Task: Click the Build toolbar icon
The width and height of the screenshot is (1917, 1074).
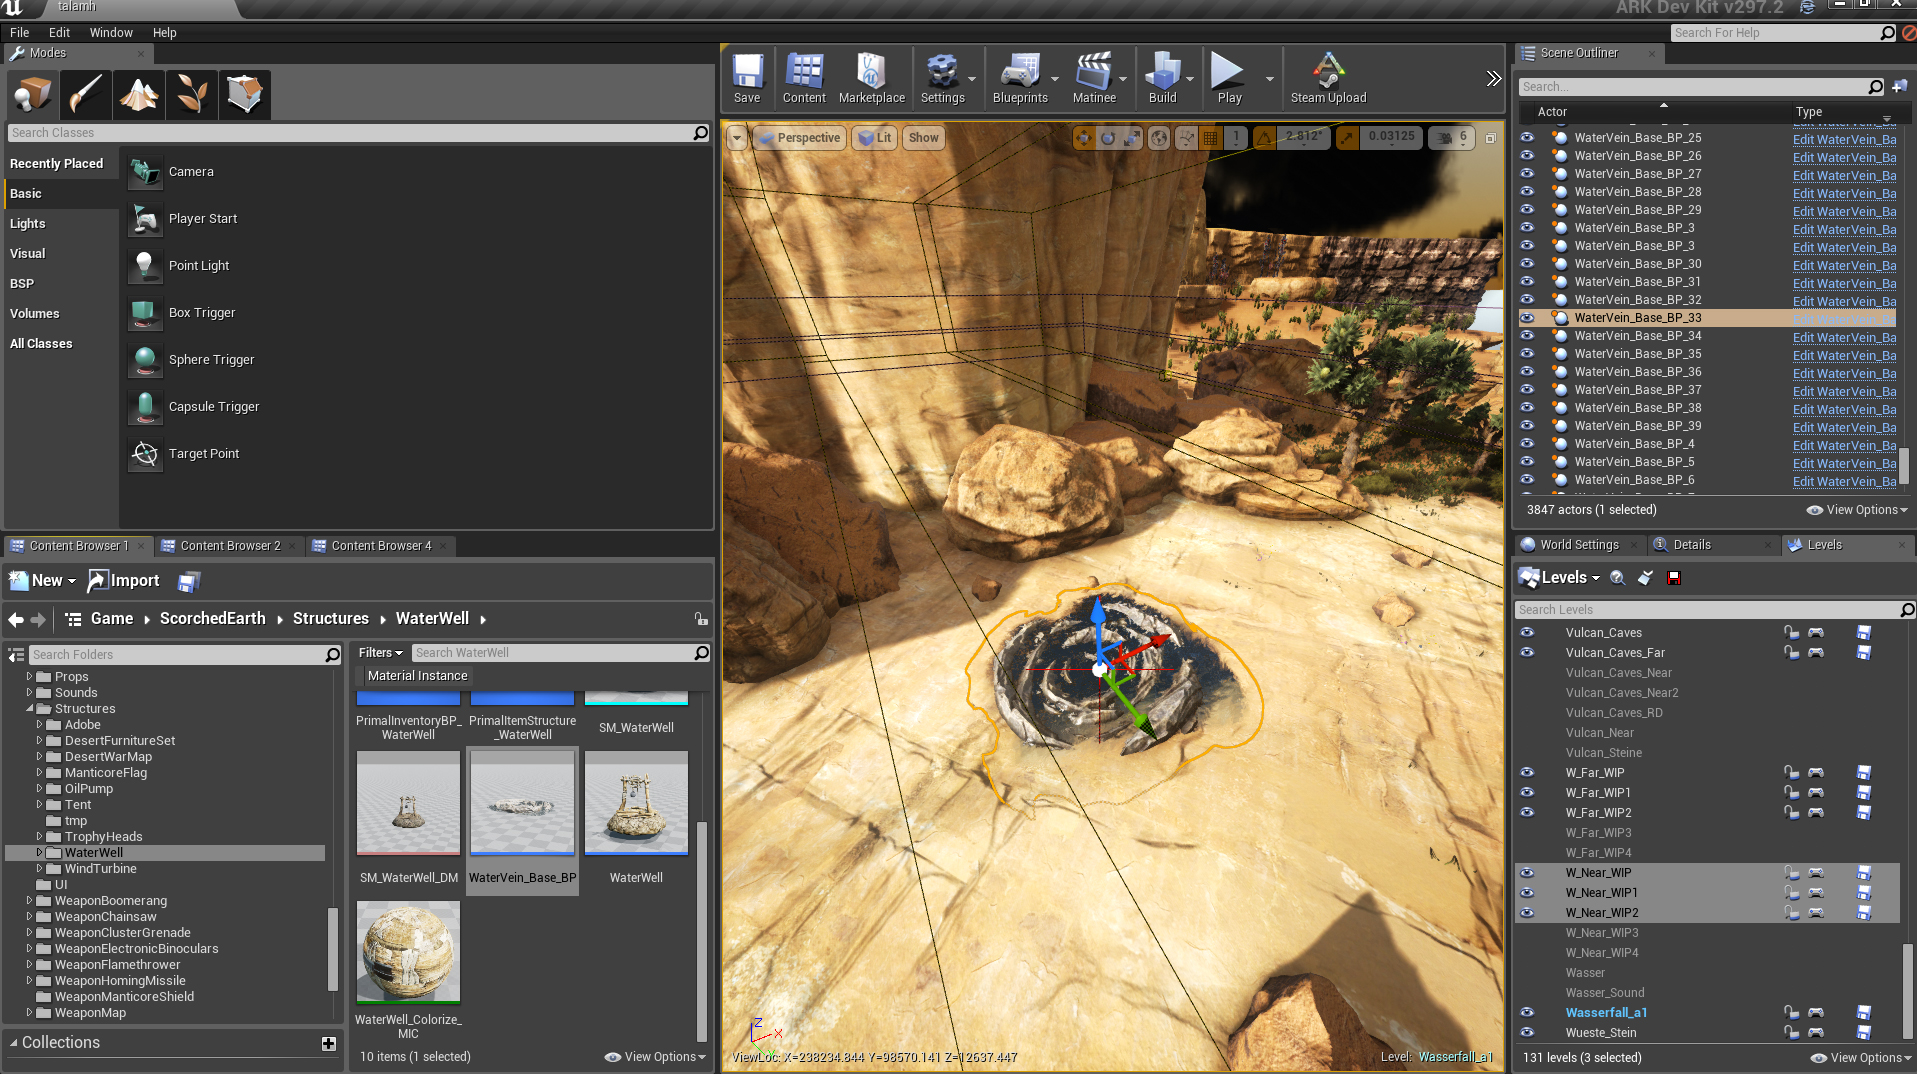Action: (1162, 78)
